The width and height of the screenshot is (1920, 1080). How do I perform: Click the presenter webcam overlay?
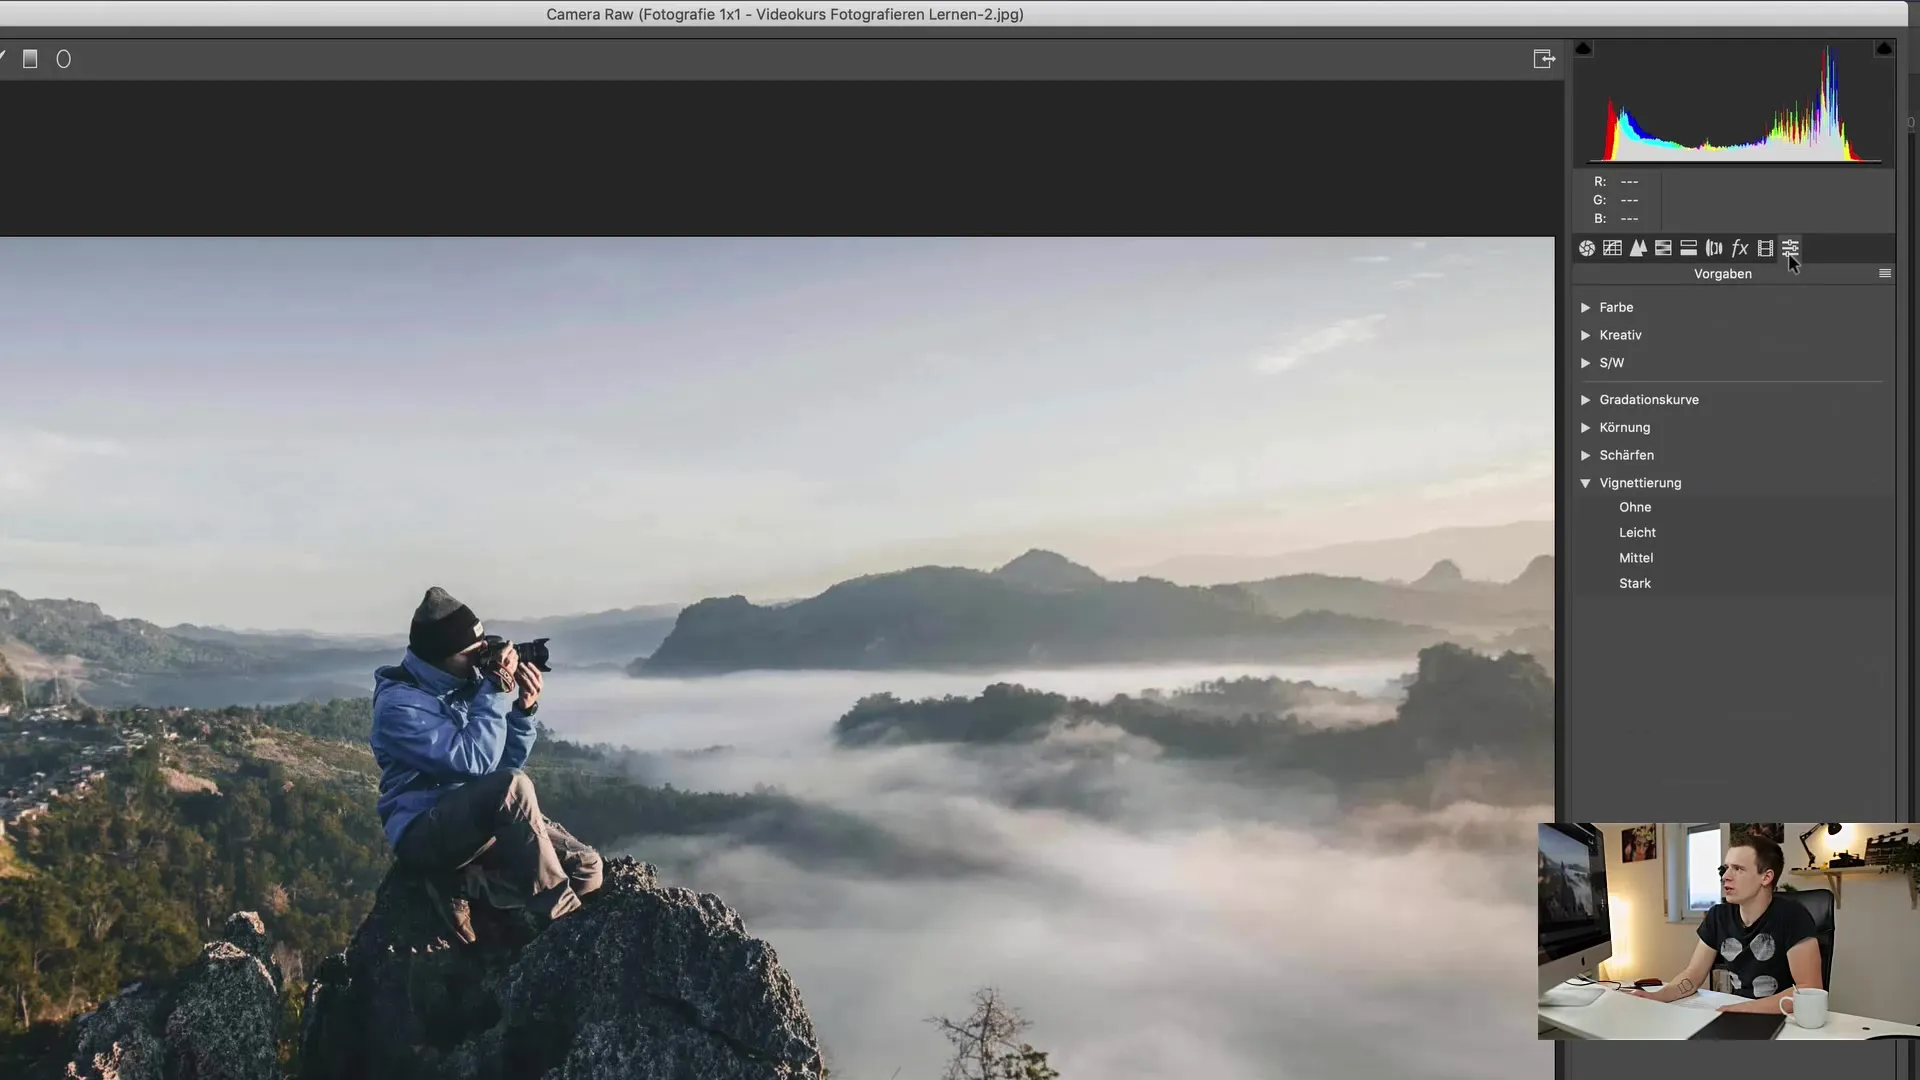1728,931
